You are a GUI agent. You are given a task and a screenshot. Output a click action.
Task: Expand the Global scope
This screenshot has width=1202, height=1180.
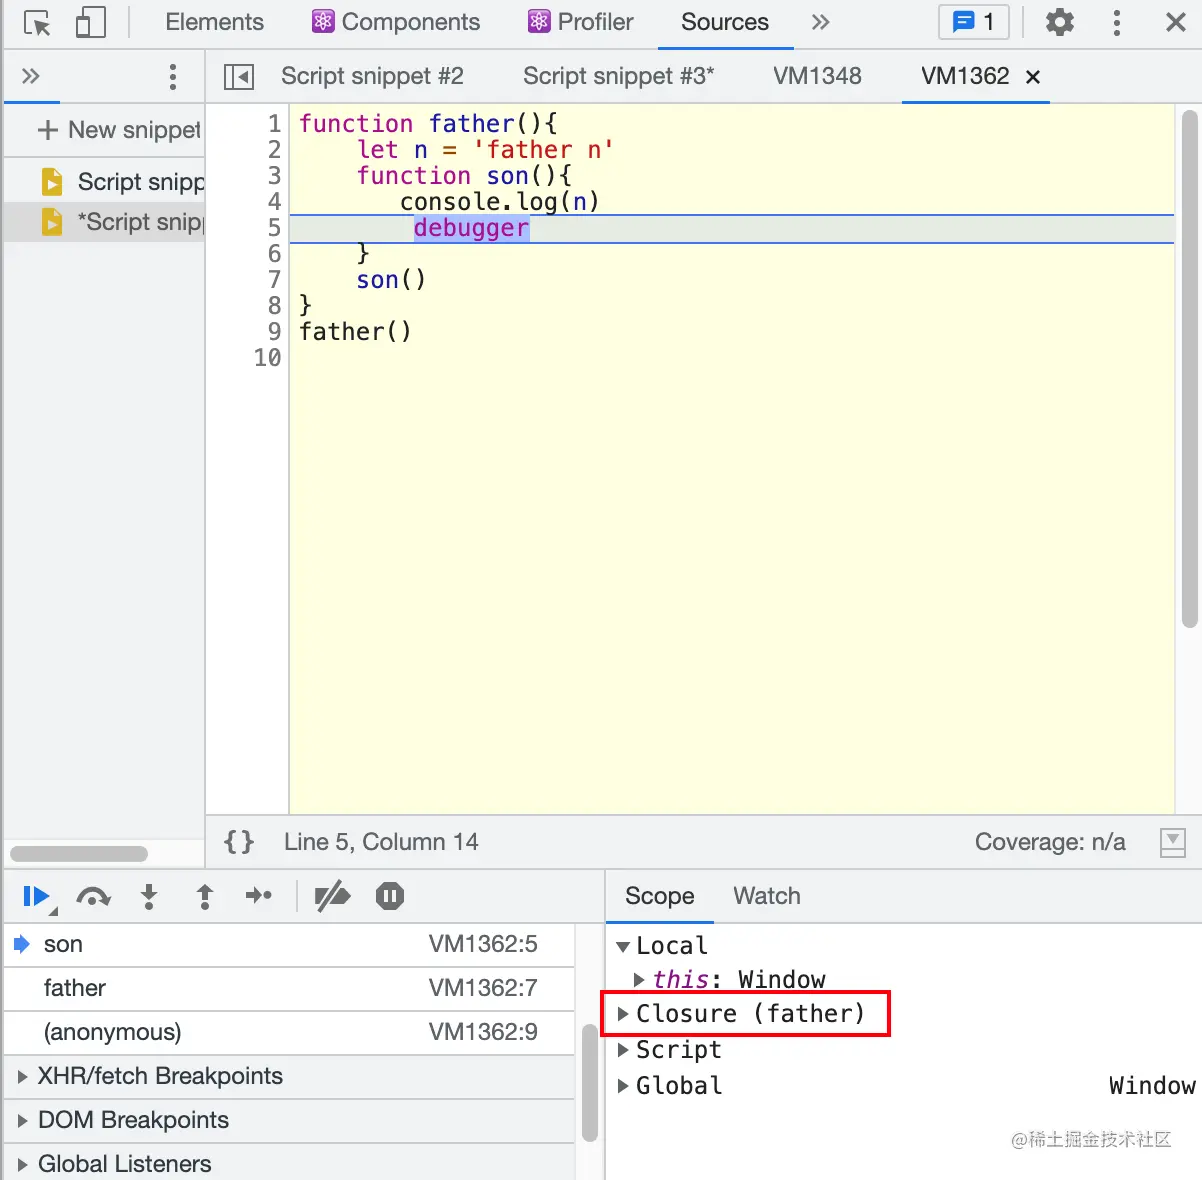click(x=624, y=1086)
